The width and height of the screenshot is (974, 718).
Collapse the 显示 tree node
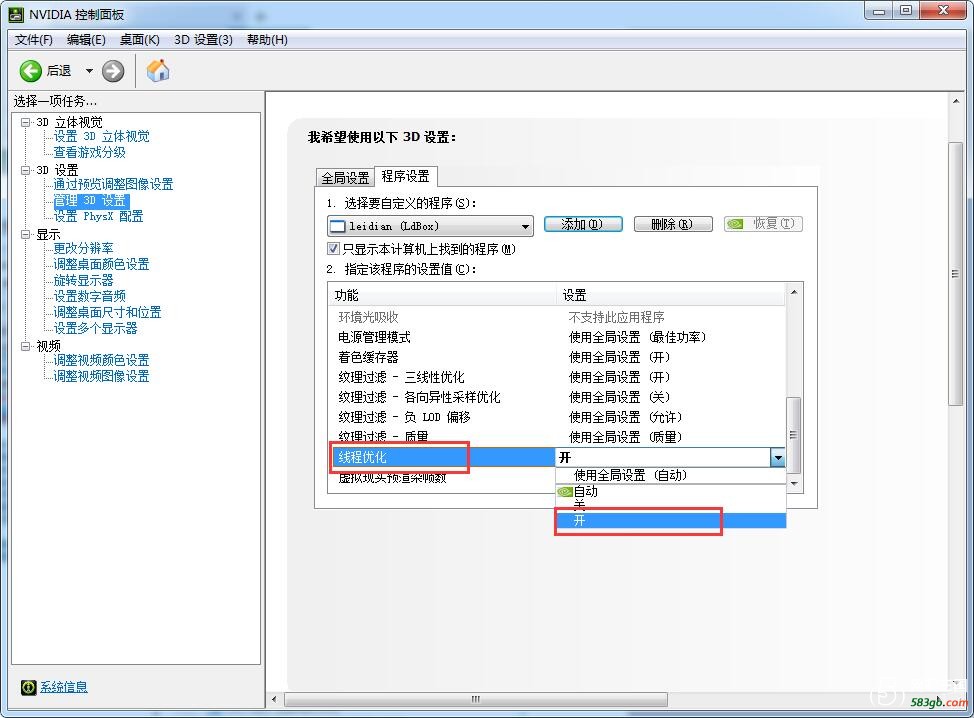tap(25, 235)
